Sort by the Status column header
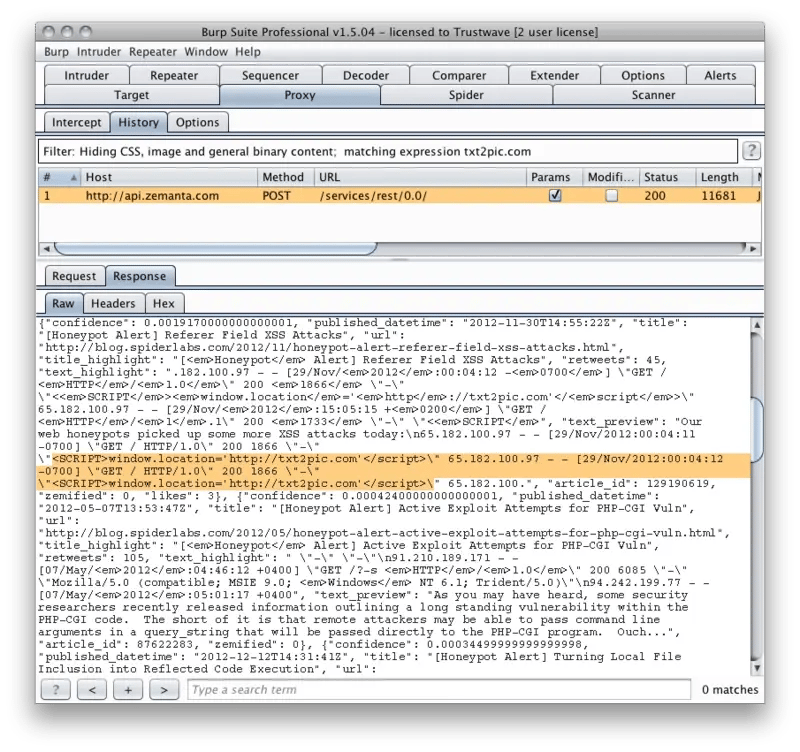This screenshot has width=800, height=752. (661, 177)
